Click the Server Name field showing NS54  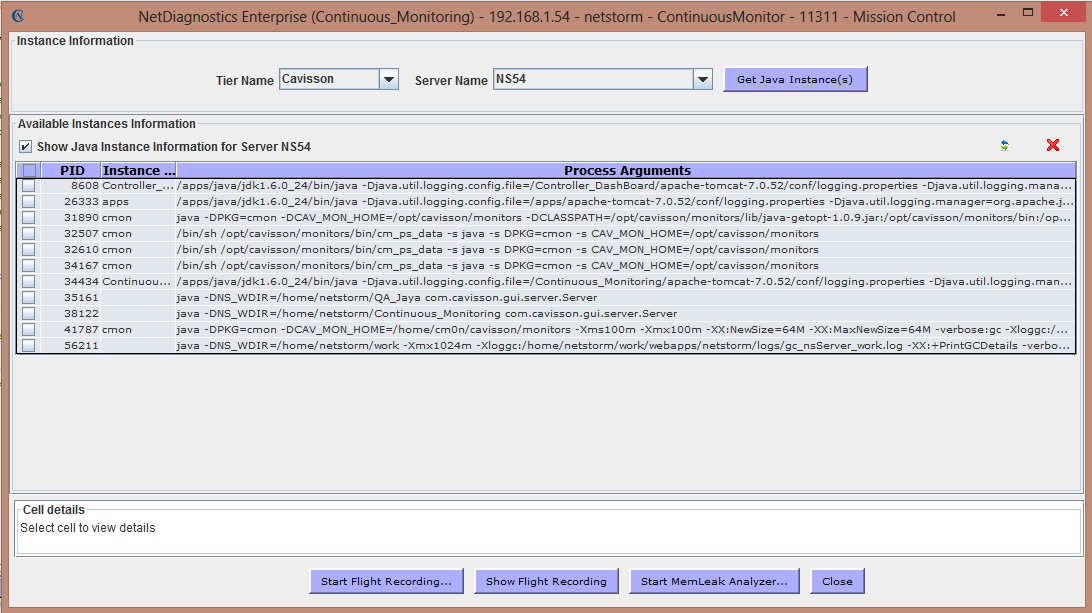(x=593, y=79)
